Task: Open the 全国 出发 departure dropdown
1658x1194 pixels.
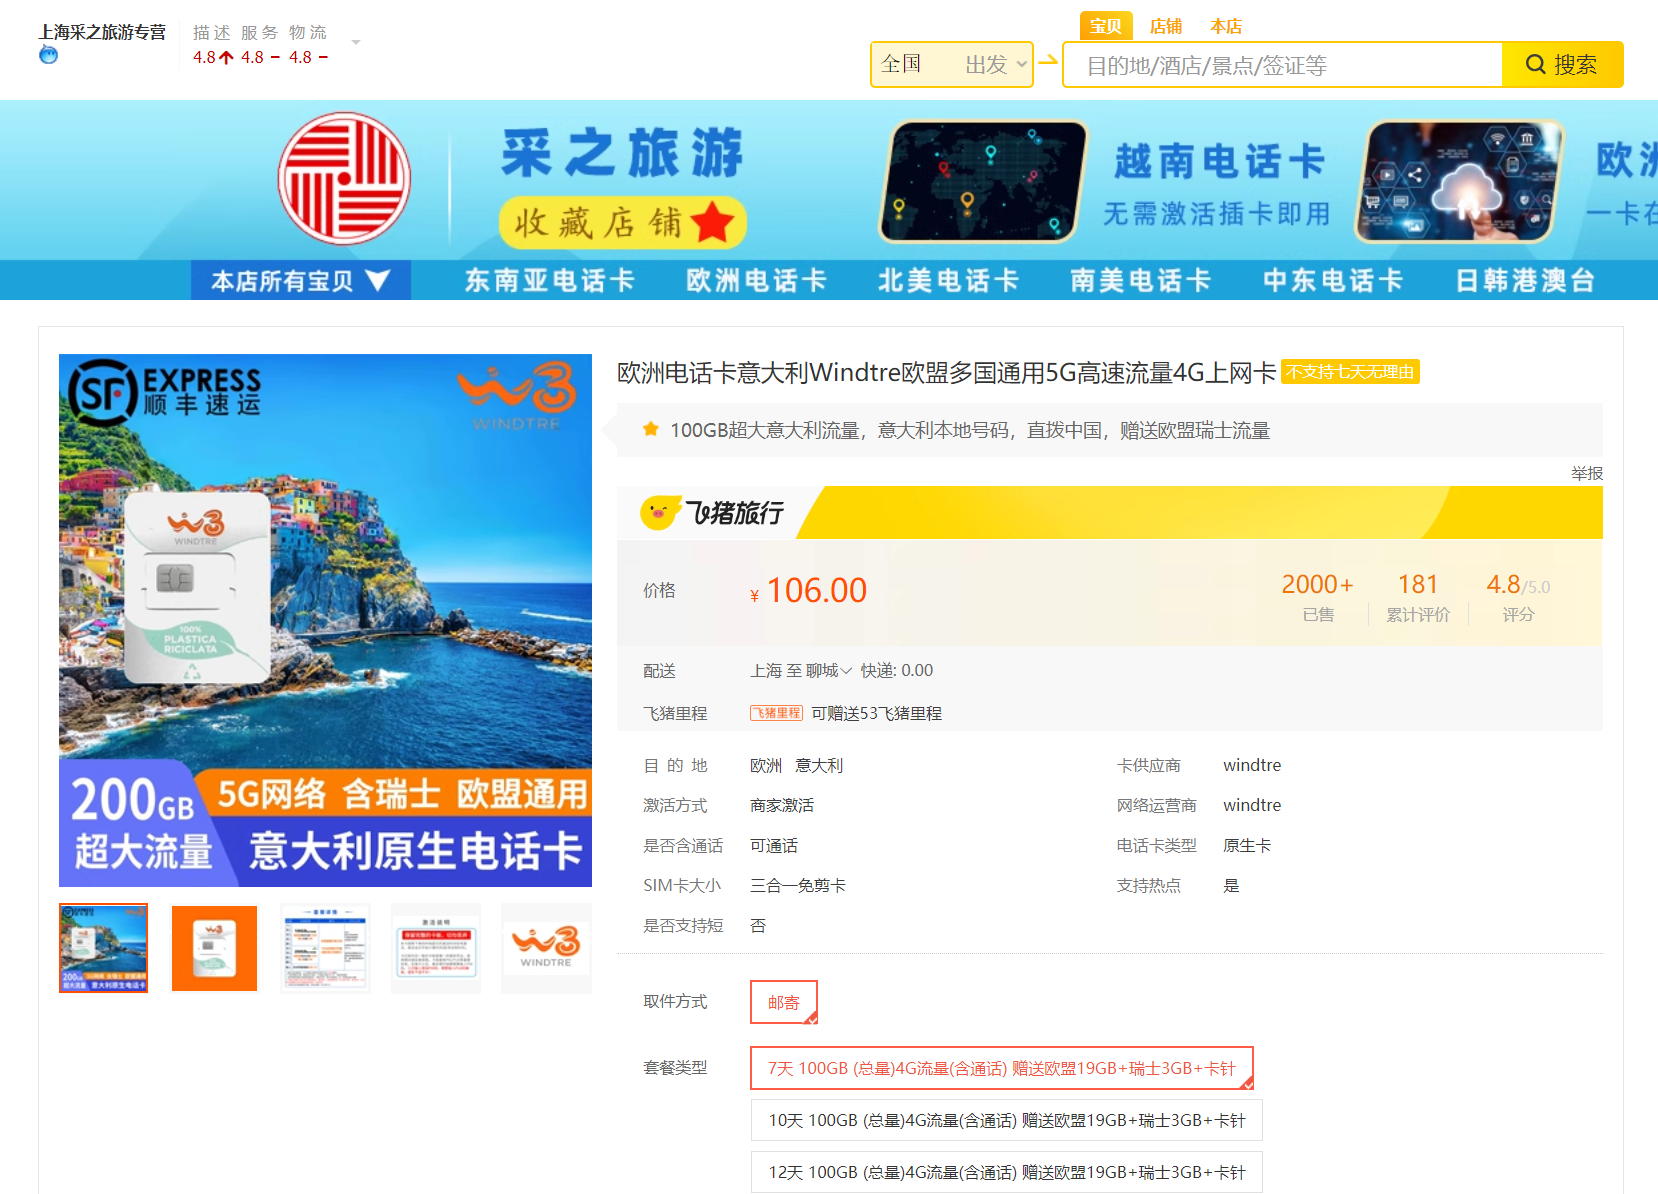Action: [951, 64]
